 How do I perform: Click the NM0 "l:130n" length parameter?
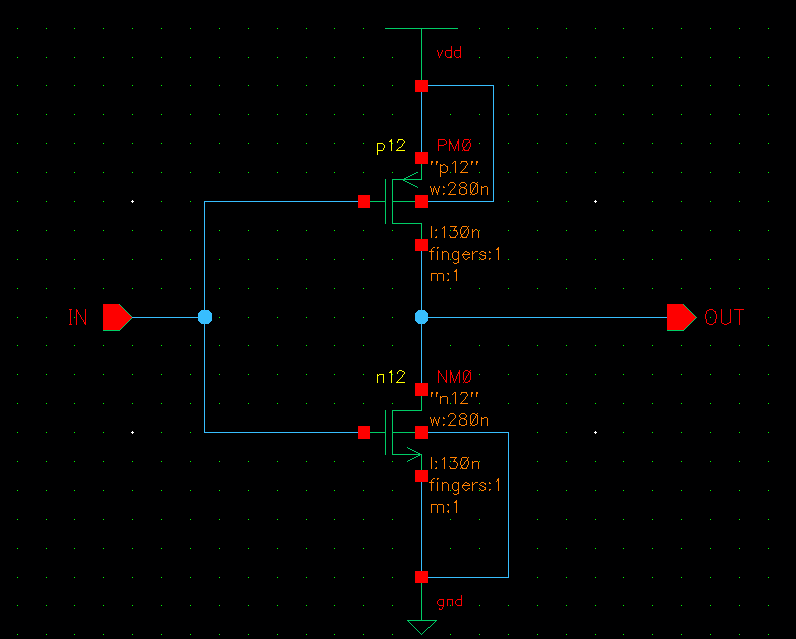455,463
